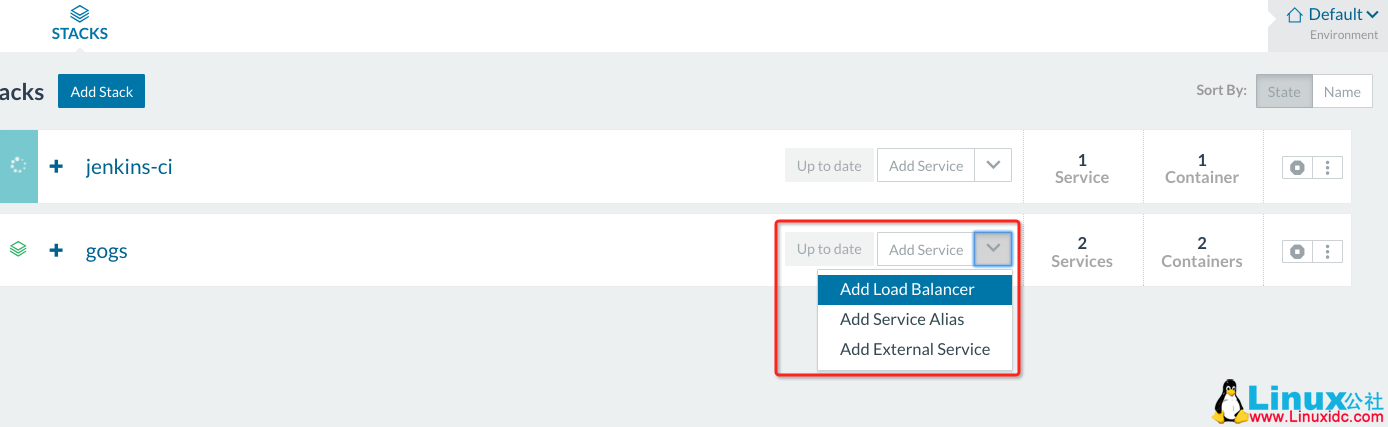Open gogs more actions vertical dots
The width and height of the screenshot is (1388, 427).
[1327, 251]
